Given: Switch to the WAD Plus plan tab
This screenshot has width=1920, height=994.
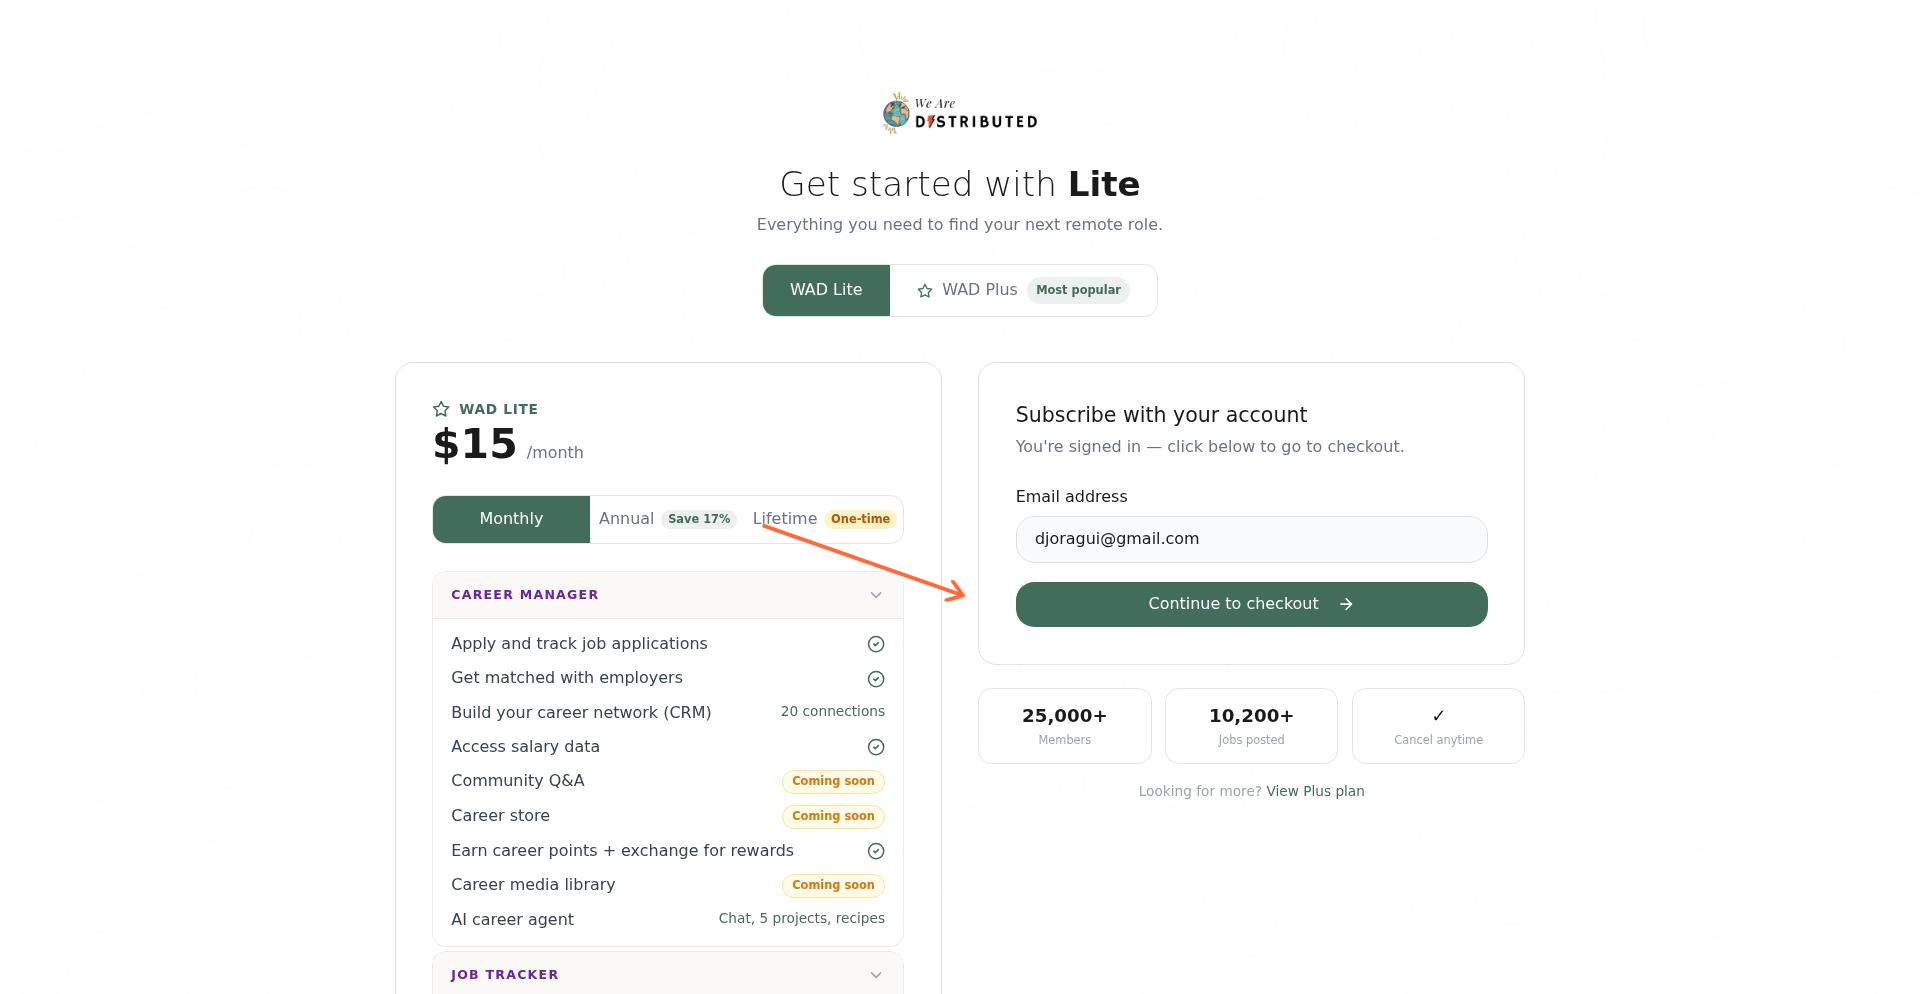Looking at the screenshot, I should [1023, 290].
